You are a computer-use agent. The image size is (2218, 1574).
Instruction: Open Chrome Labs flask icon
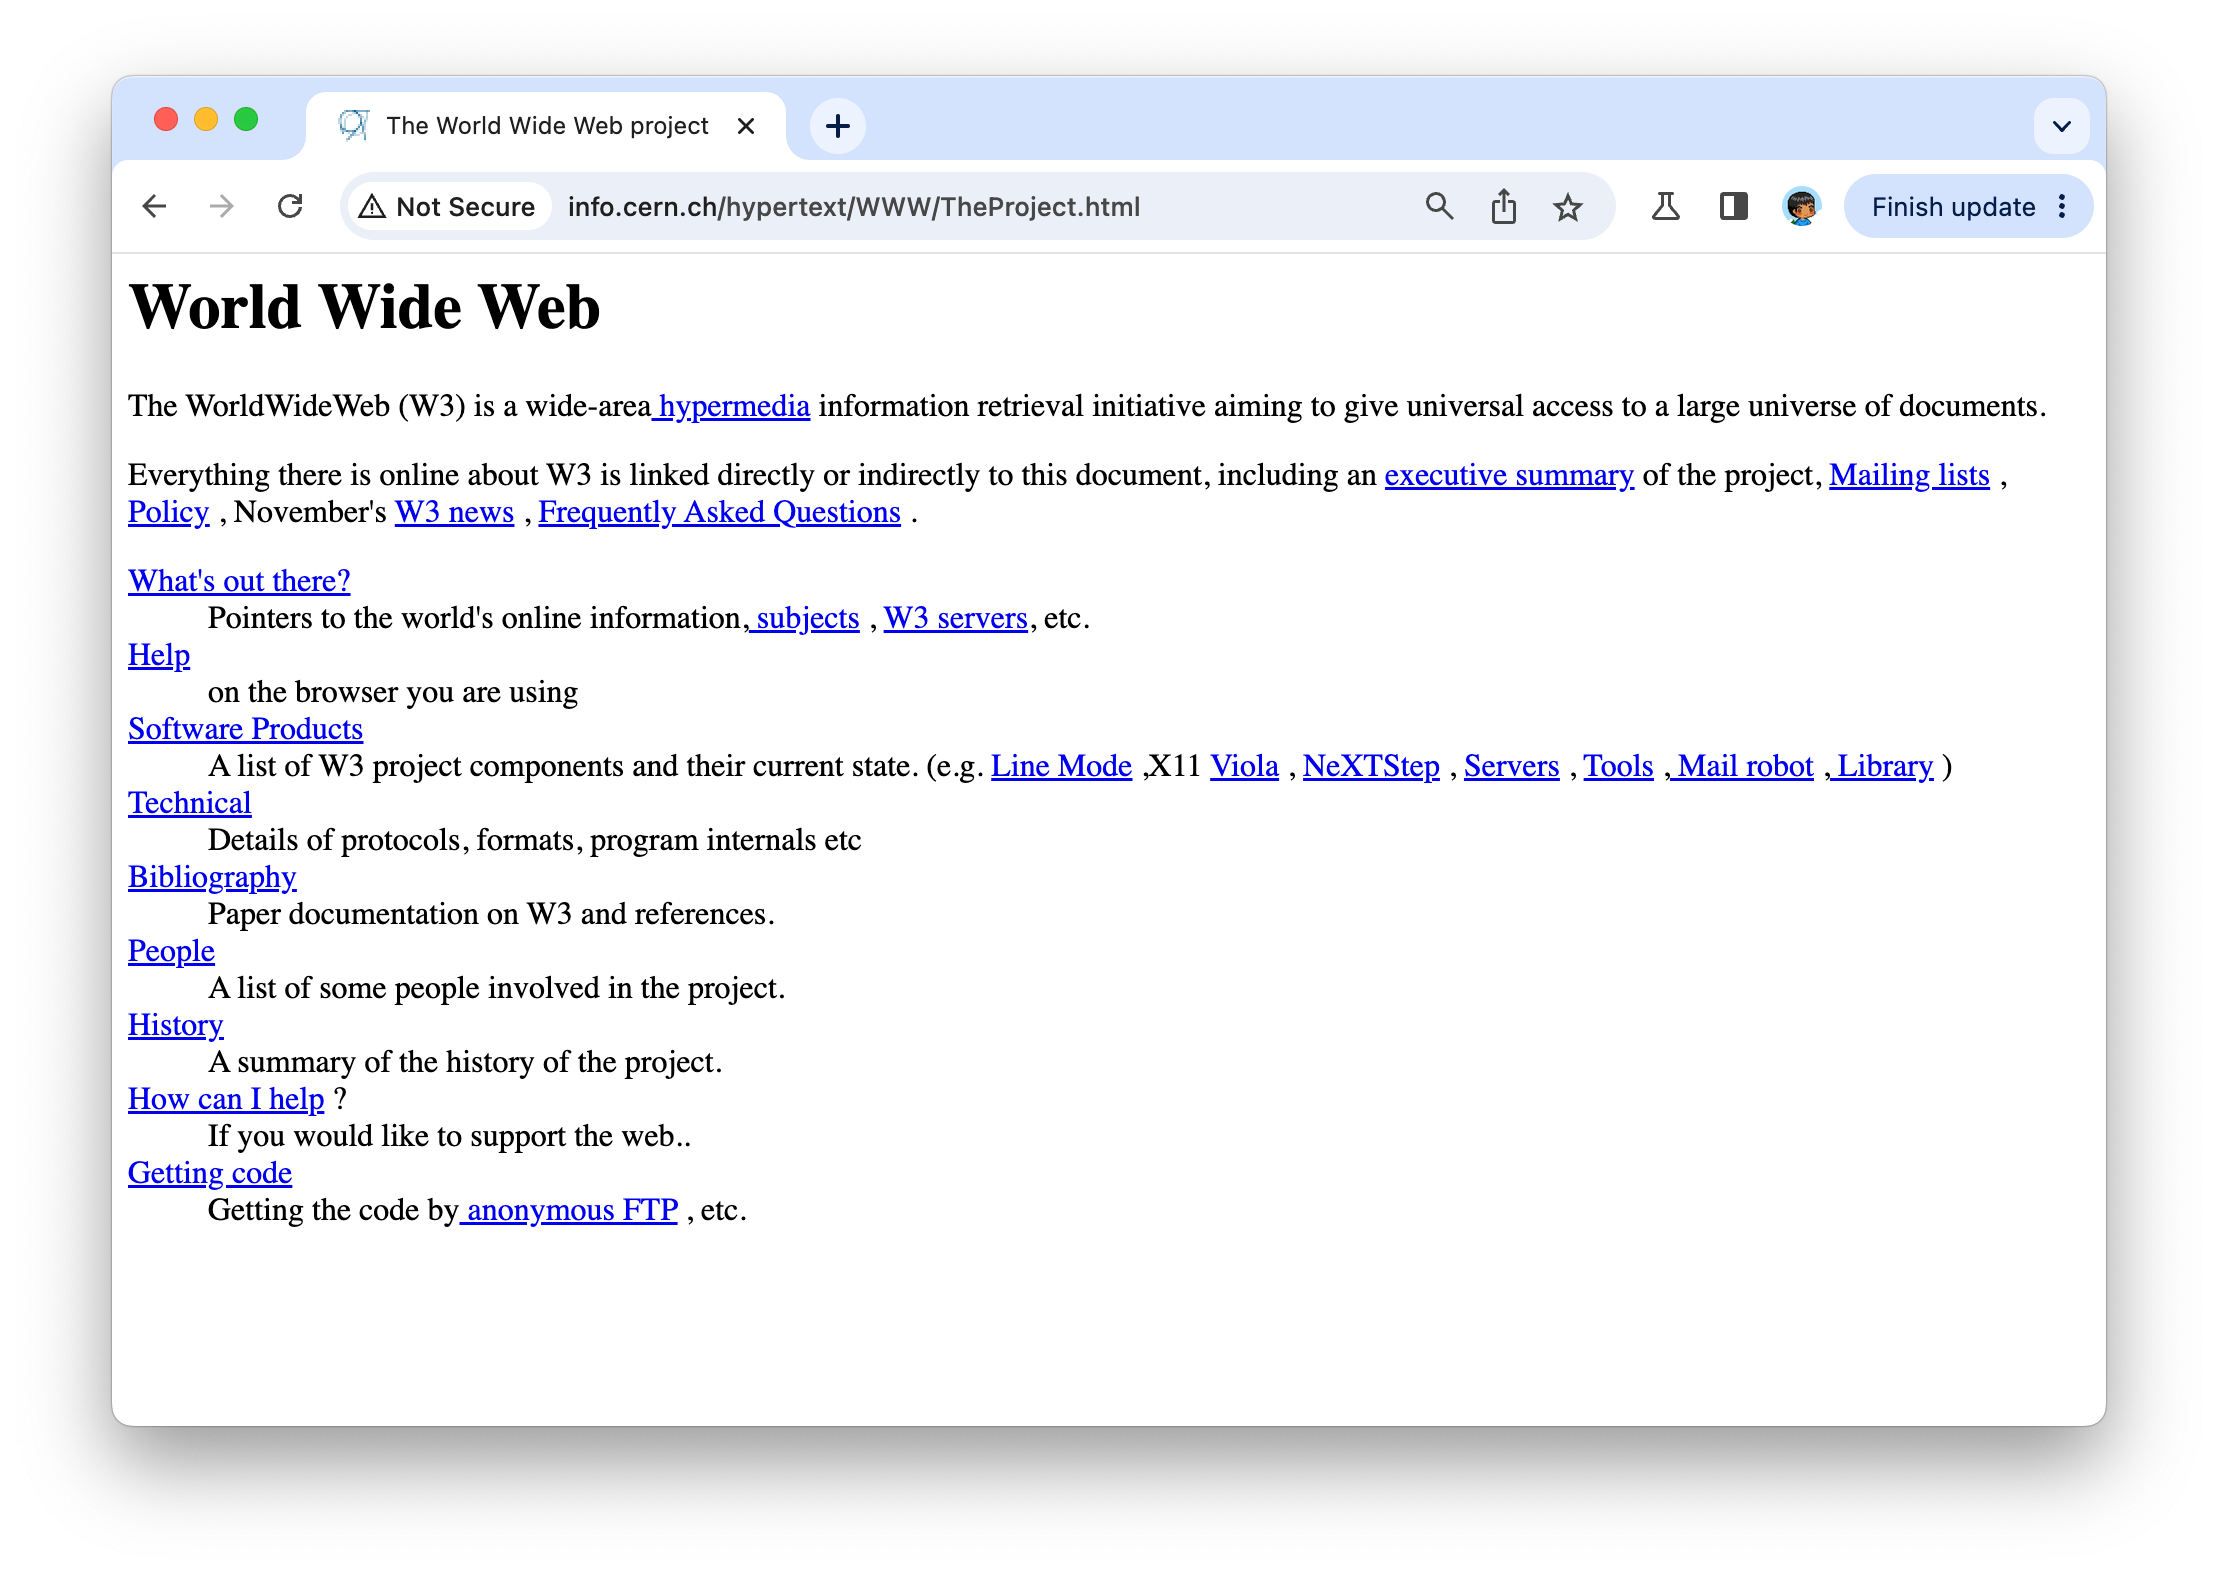pyautogui.click(x=1665, y=207)
